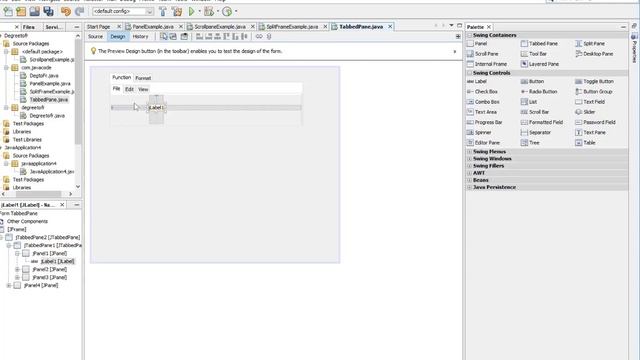The height and width of the screenshot is (360, 640).
Task: Open TabbedPane.java in project tree
Action: point(49,100)
